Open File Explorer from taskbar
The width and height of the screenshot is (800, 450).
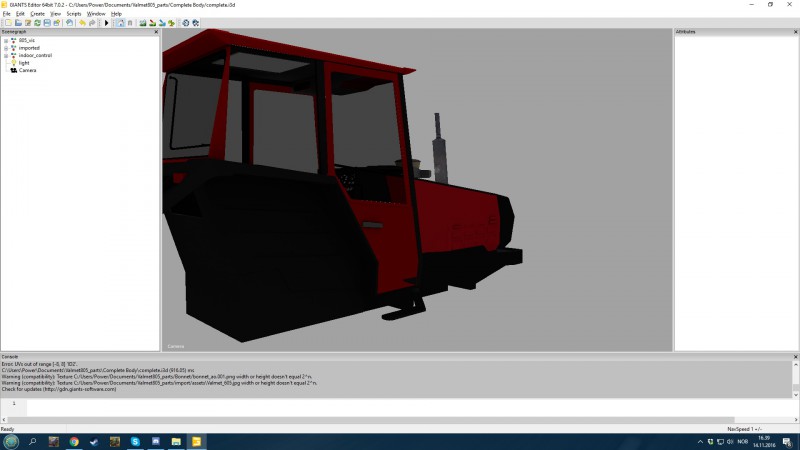coord(176,442)
